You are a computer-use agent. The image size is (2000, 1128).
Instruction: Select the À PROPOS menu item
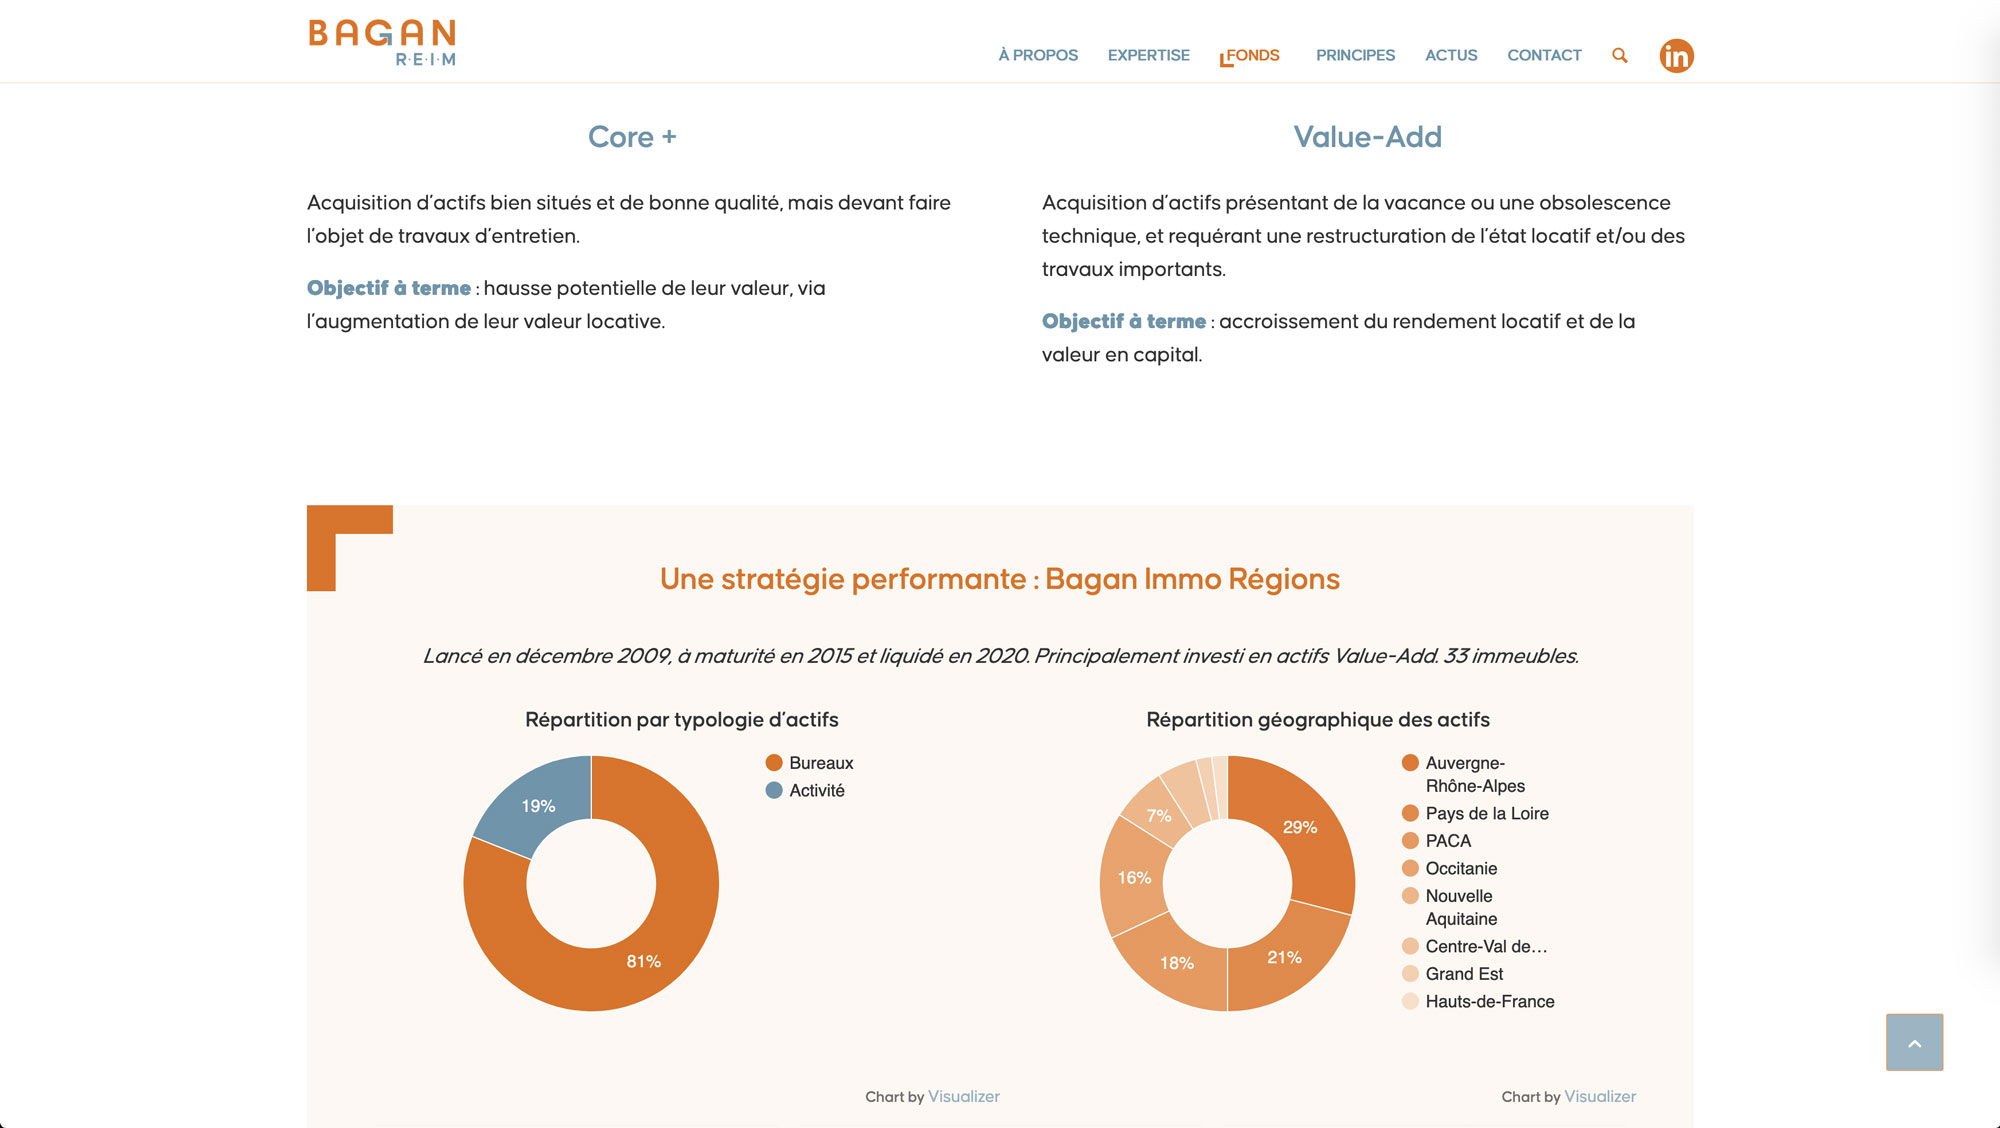coord(1037,55)
